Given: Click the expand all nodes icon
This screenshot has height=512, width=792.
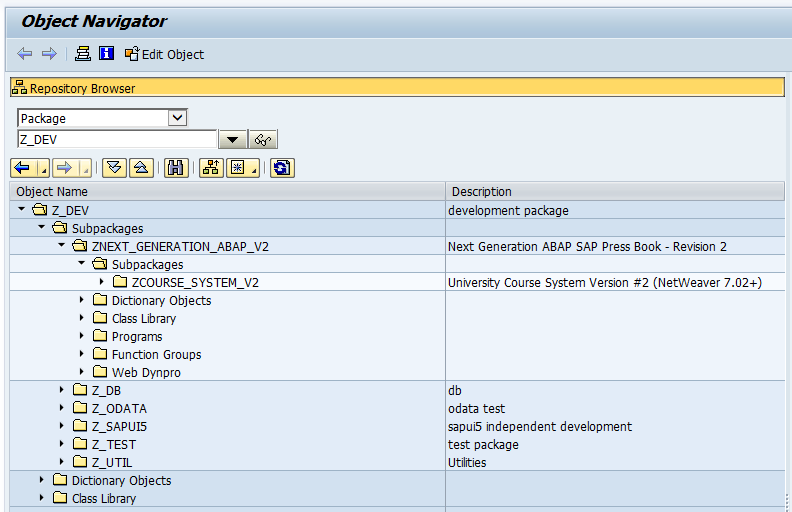Looking at the screenshot, I should pos(114,168).
